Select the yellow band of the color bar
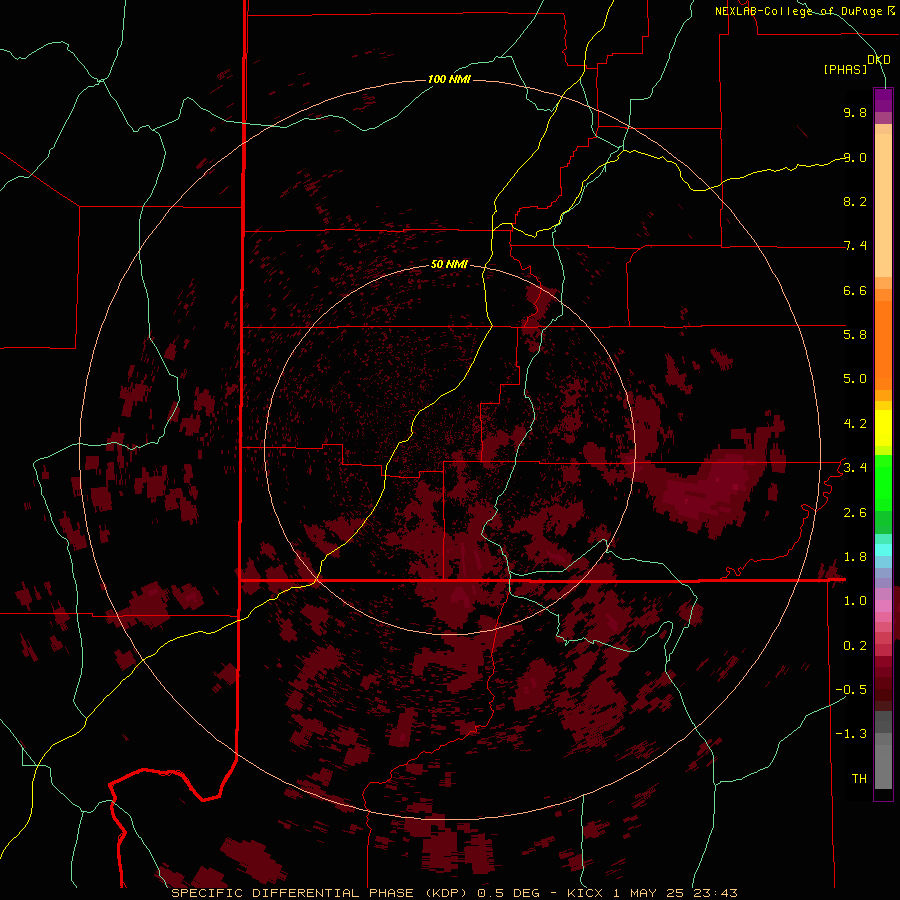Image resolution: width=900 pixels, height=900 pixels. pyautogui.click(x=883, y=428)
